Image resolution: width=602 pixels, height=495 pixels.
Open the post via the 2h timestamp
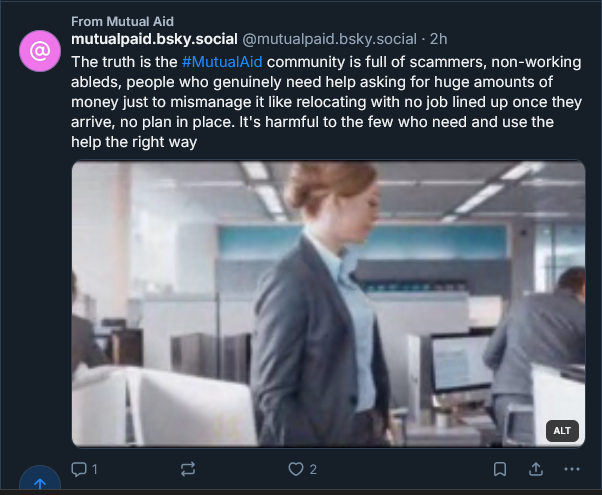click(439, 39)
